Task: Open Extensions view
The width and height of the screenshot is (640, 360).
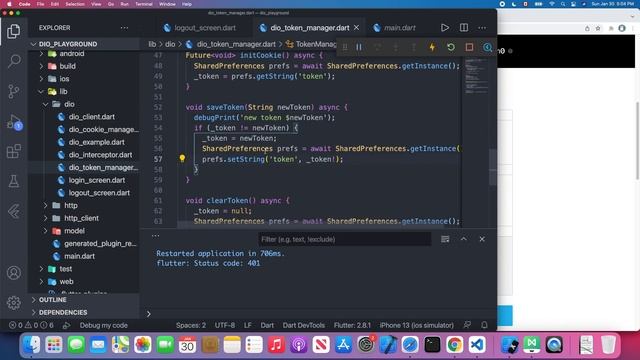Action: pos(13,151)
